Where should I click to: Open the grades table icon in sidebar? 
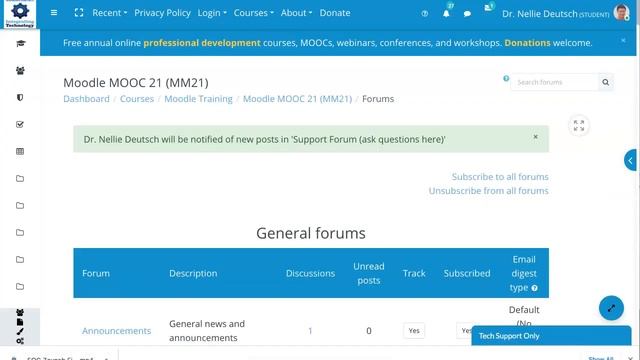pyautogui.click(x=20, y=151)
